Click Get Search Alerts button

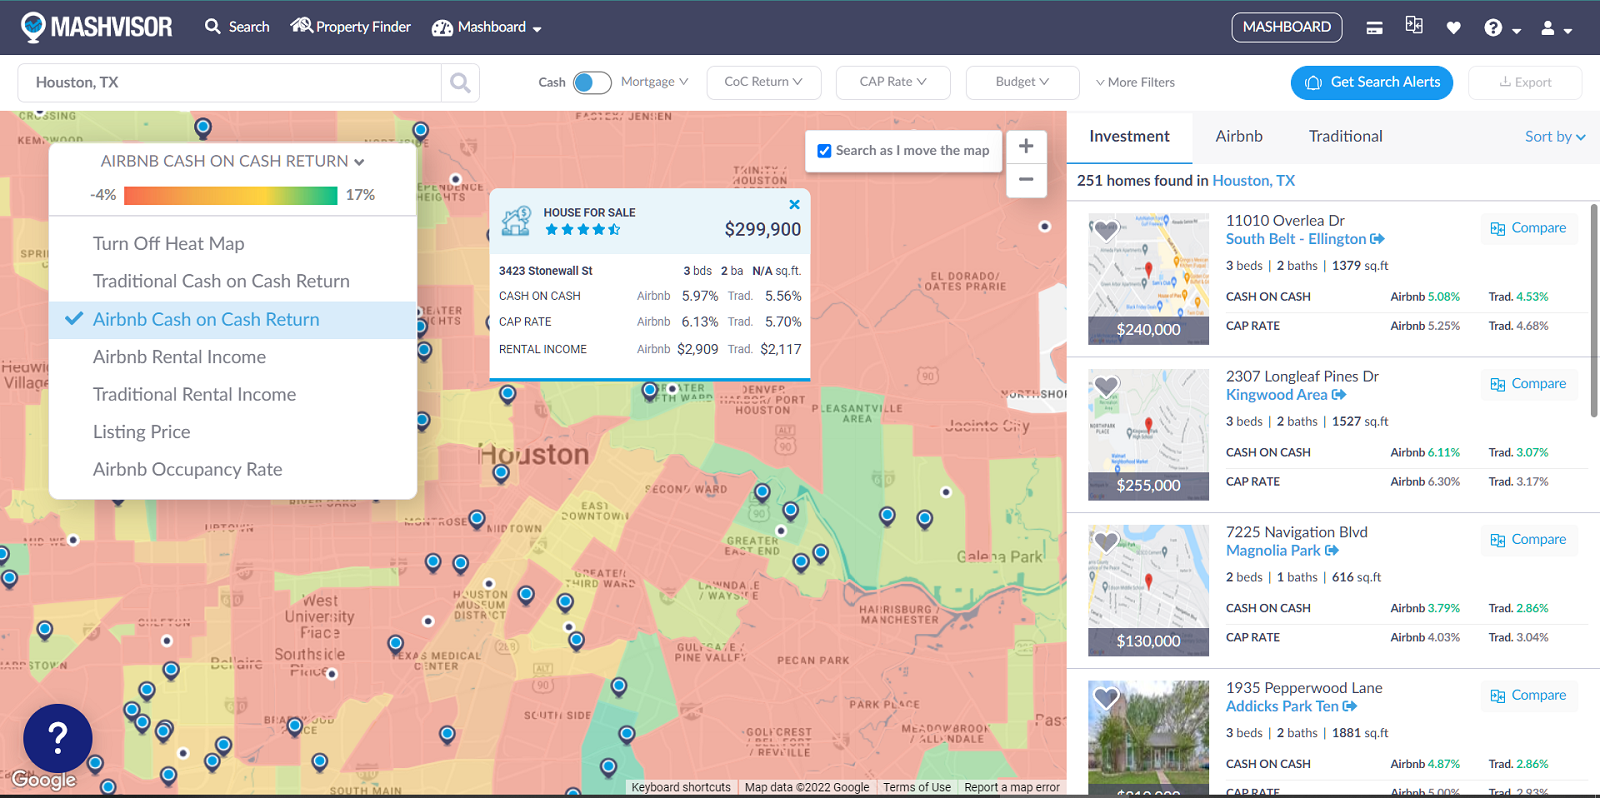(x=1372, y=83)
